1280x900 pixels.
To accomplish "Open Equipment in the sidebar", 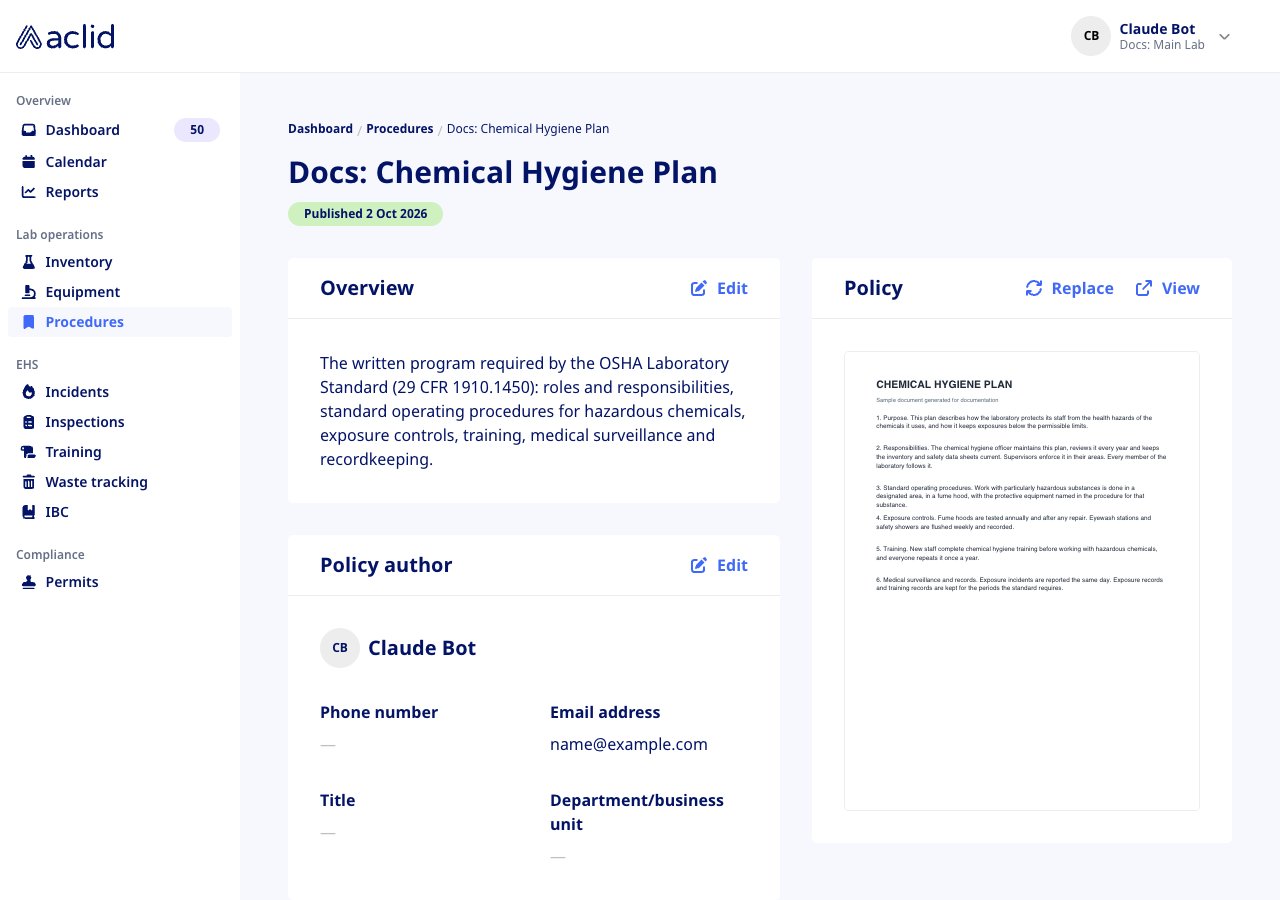I will (120, 292).
